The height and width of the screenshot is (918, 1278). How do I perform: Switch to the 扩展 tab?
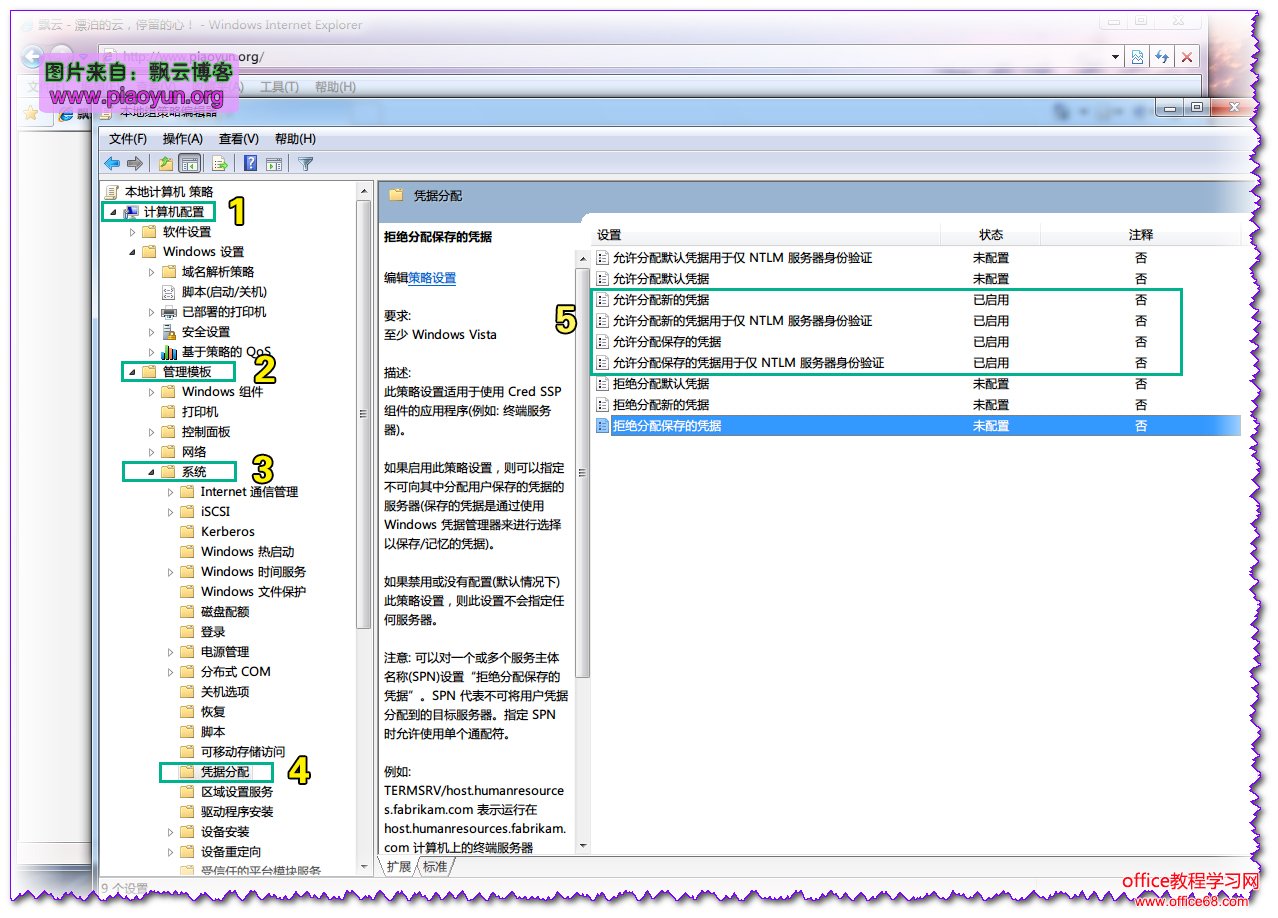(x=399, y=867)
